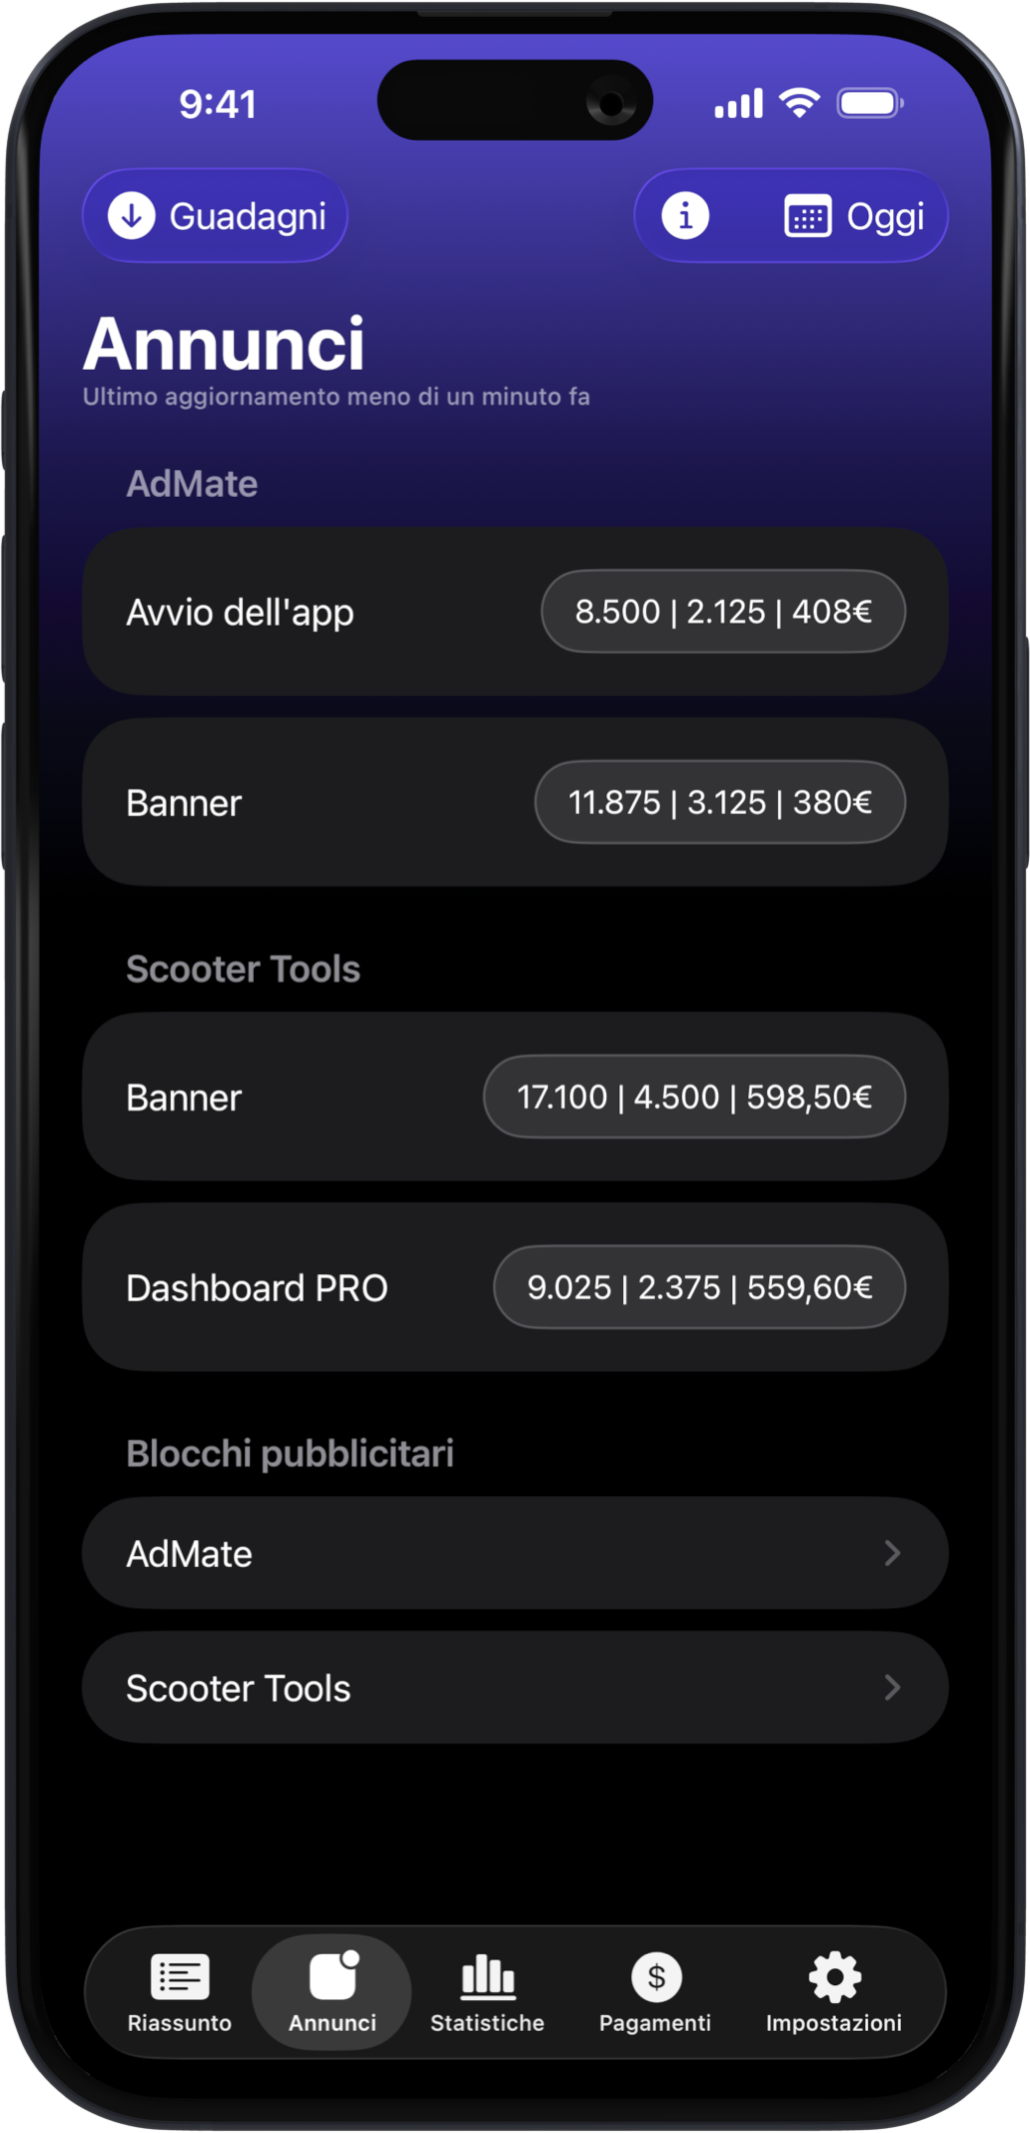Tap the Guadagni download arrow icon
The height and width of the screenshot is (2133, 1030).
tap(131, 216)
